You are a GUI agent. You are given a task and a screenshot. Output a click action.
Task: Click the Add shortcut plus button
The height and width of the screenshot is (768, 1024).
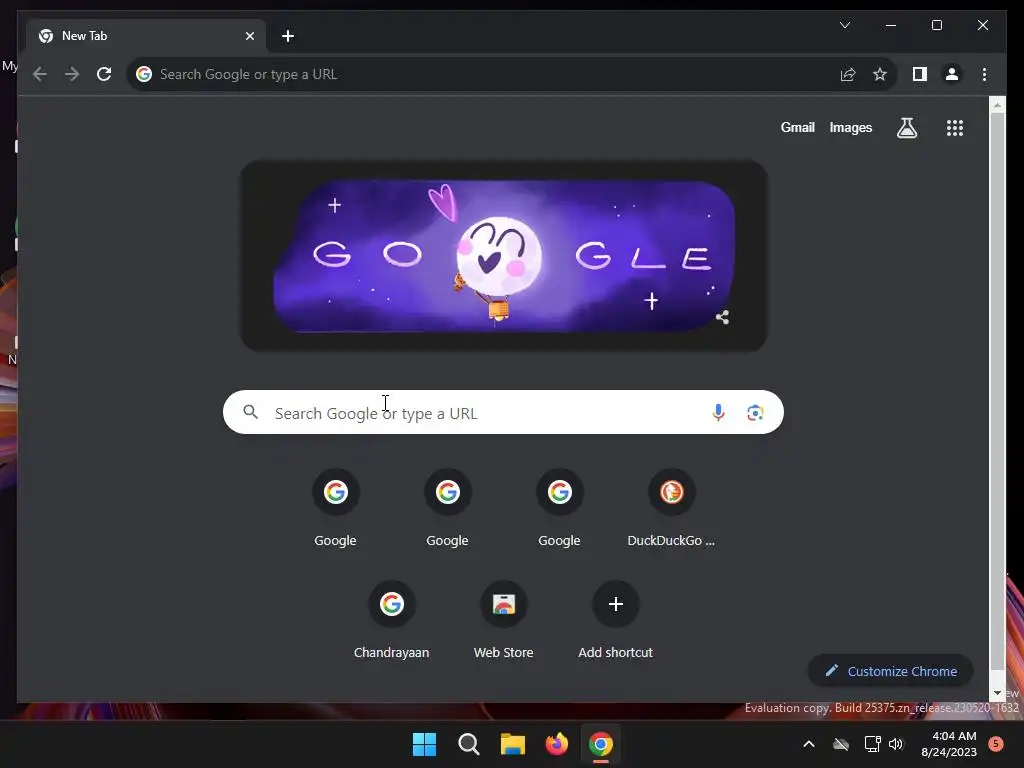pos(615,604)
